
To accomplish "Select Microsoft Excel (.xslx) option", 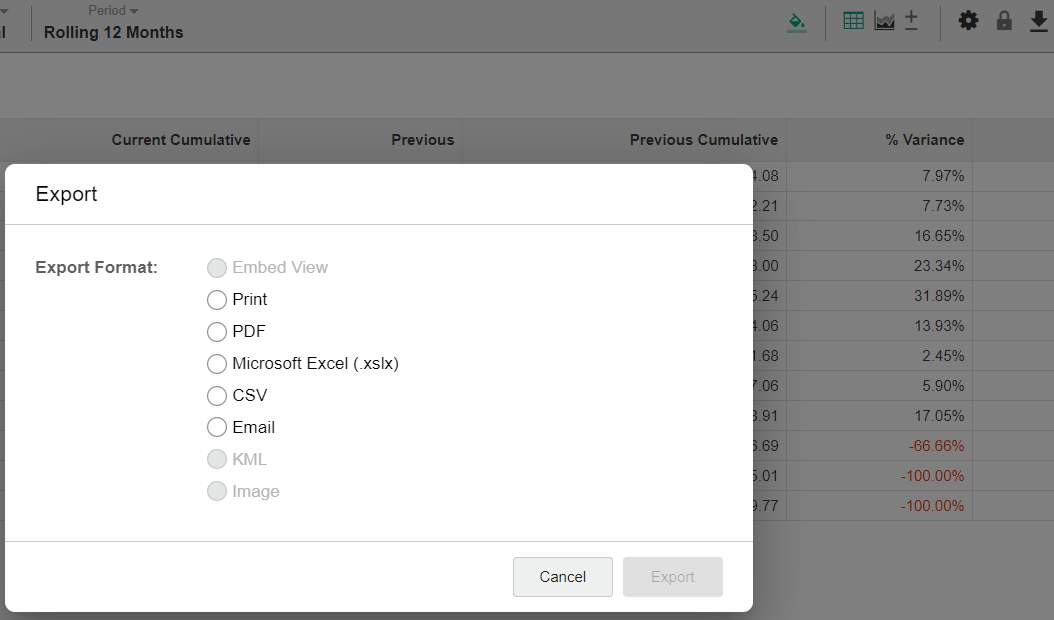I will tap(217, 364).
